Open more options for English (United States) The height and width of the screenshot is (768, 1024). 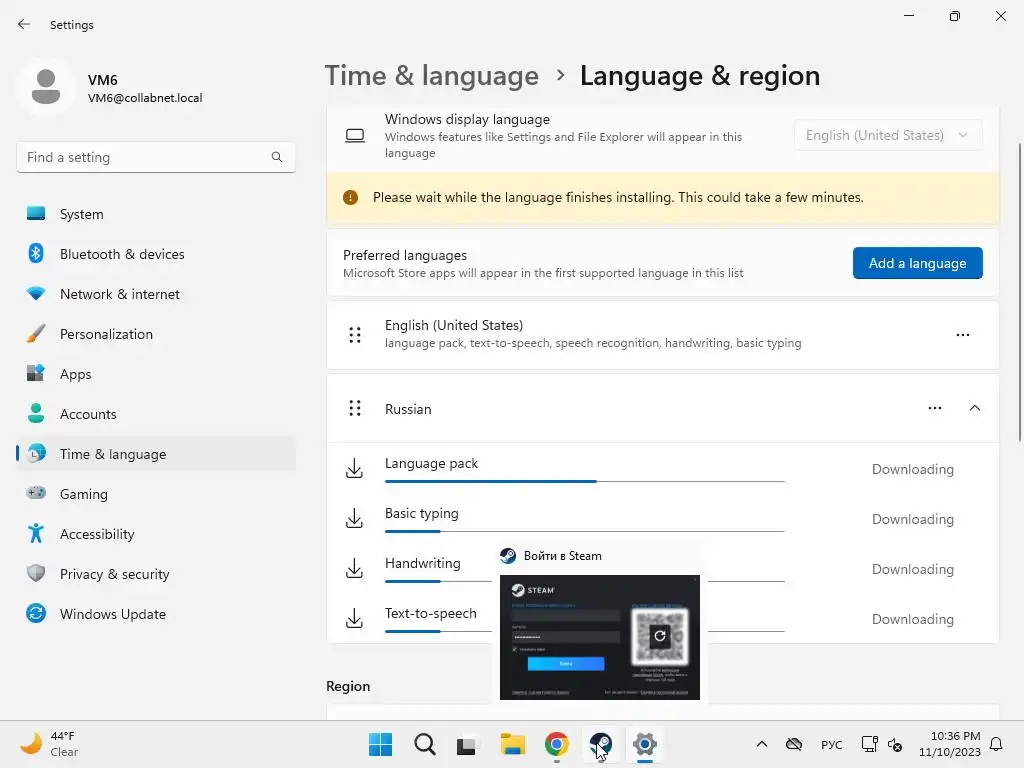(x=963, y=334)
